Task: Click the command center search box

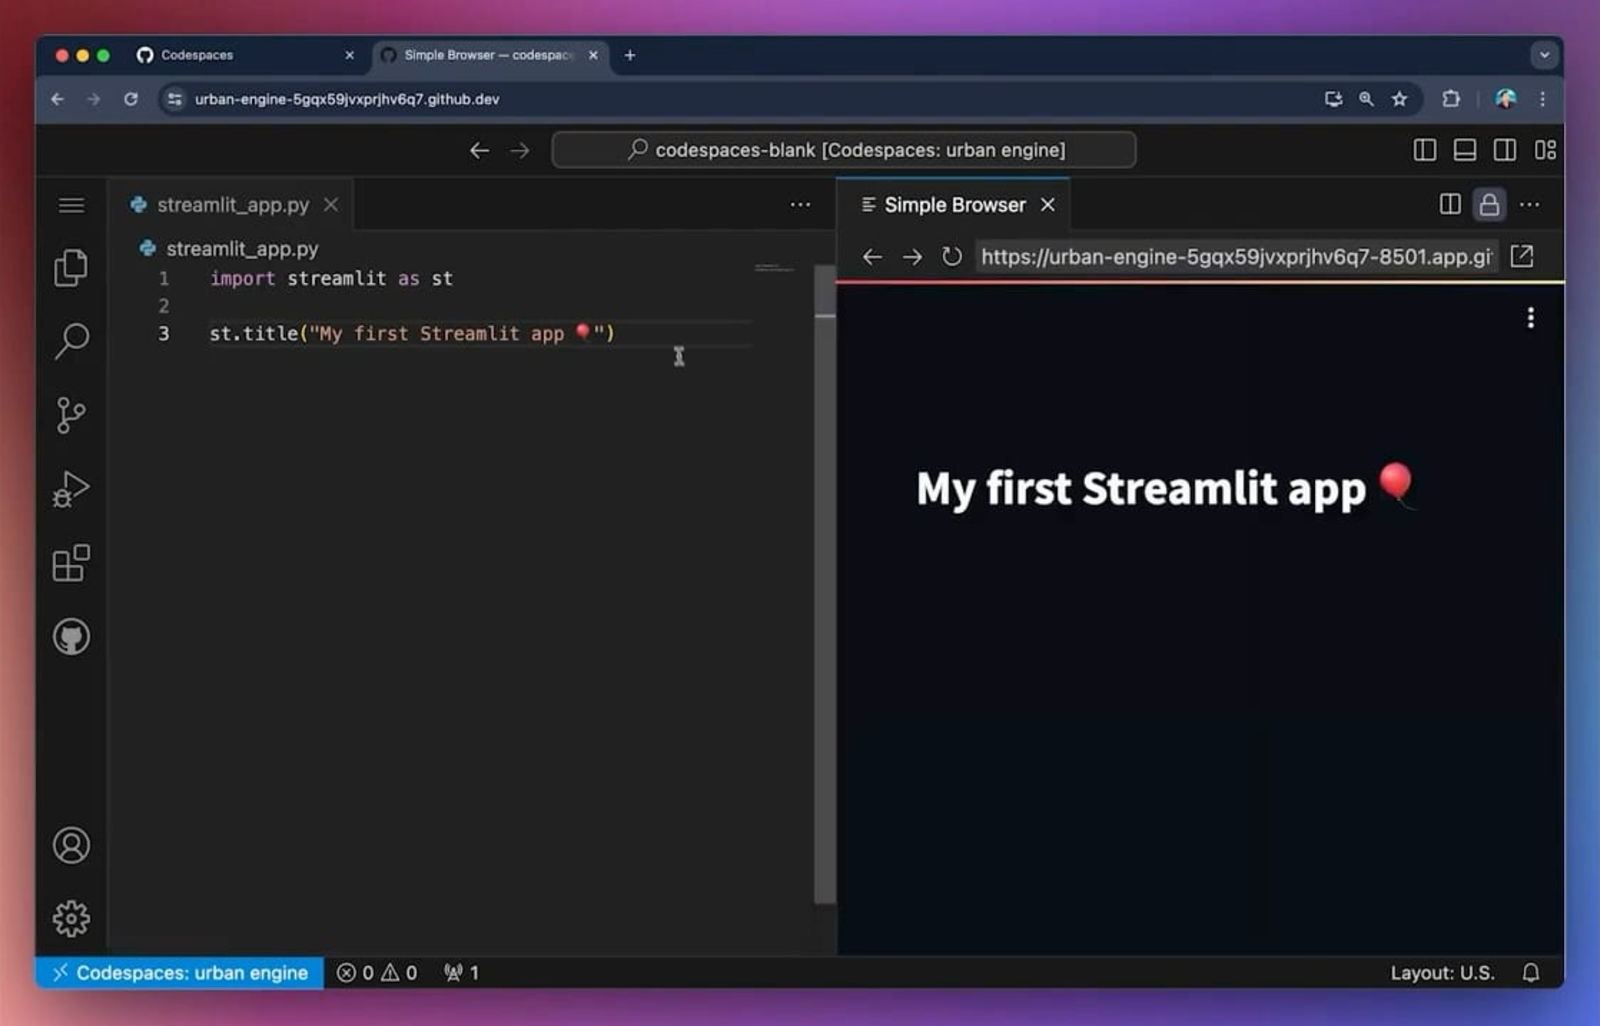Action: tap(843, 149)
